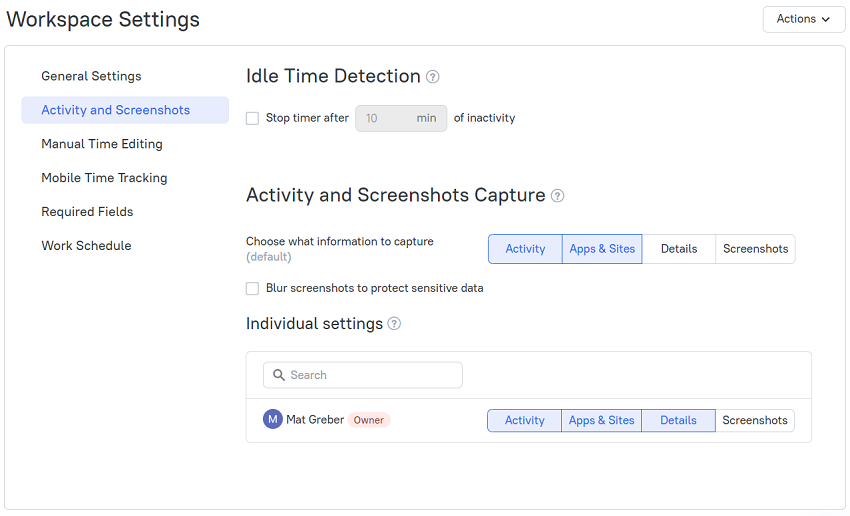Click the "(default)" label
Image resolution: width=850 pixels, height=516 pixels.
point(268,256)
